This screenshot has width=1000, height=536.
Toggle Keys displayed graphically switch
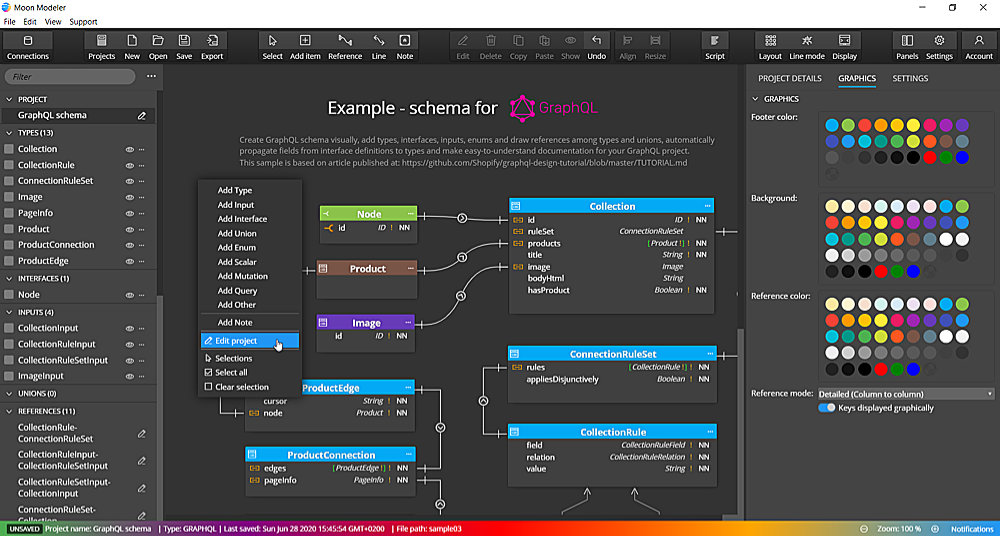click(x=827, y=408)
